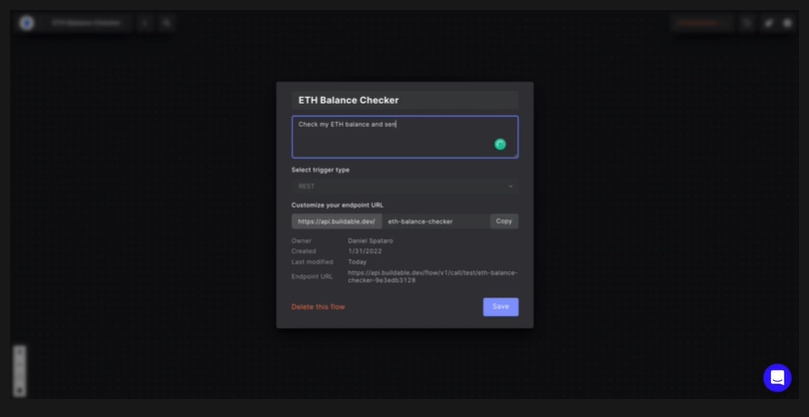Open the Select trigger type REST dropdown
Screen dimensions: 809x417
(404, 186)
